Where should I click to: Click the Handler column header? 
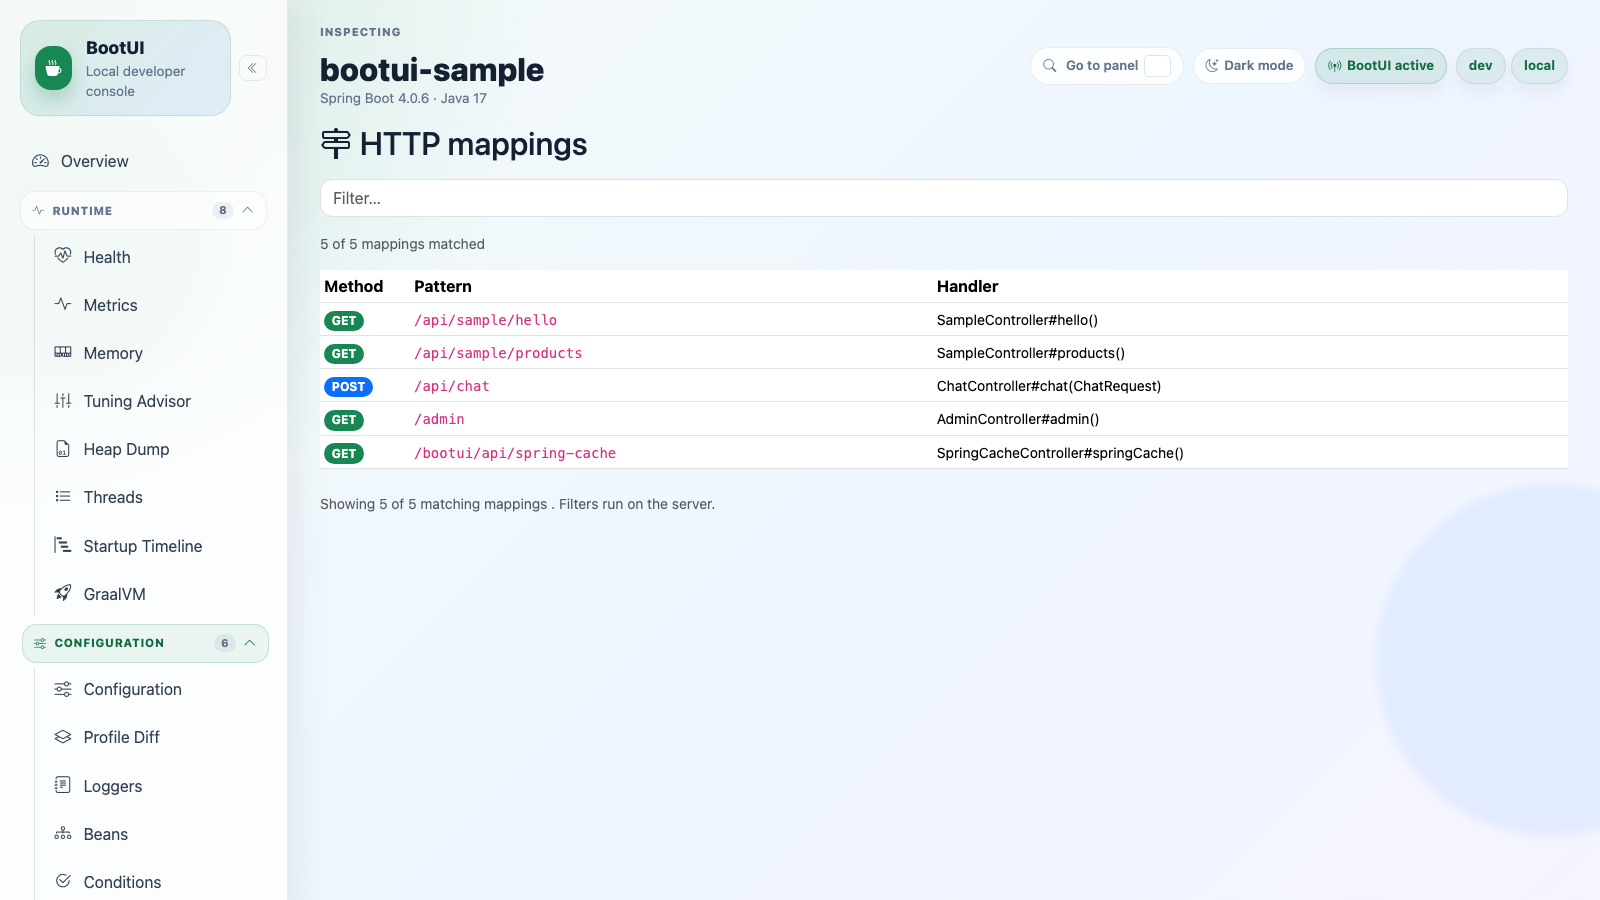(x=967, y=286)
